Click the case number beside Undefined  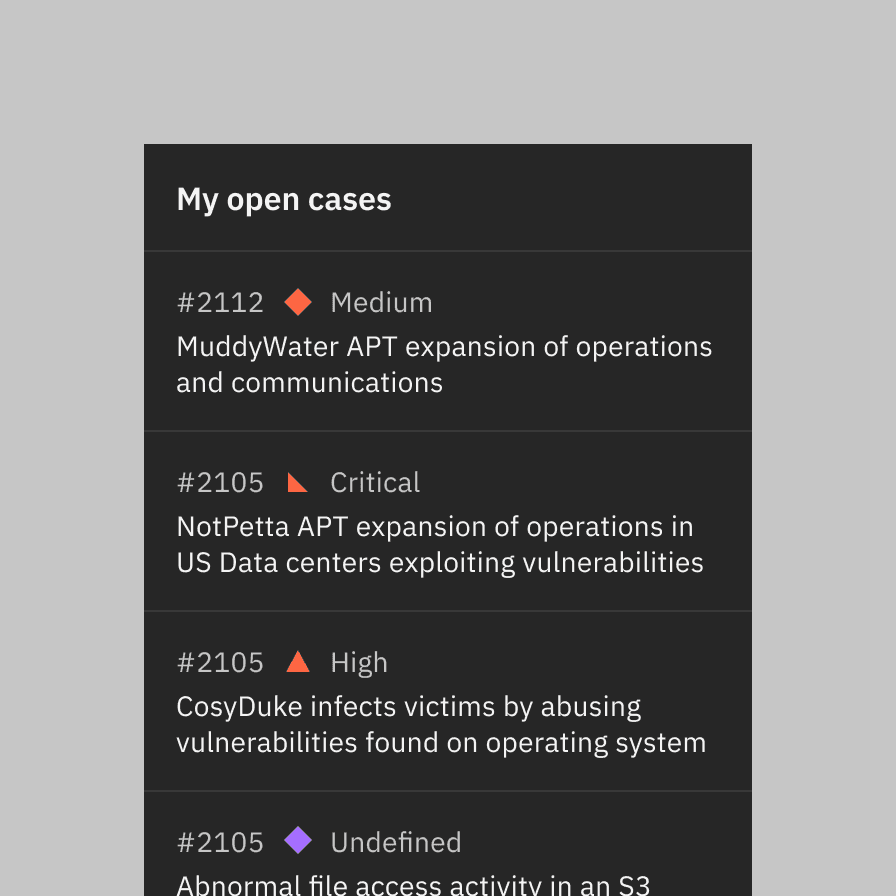220,842
